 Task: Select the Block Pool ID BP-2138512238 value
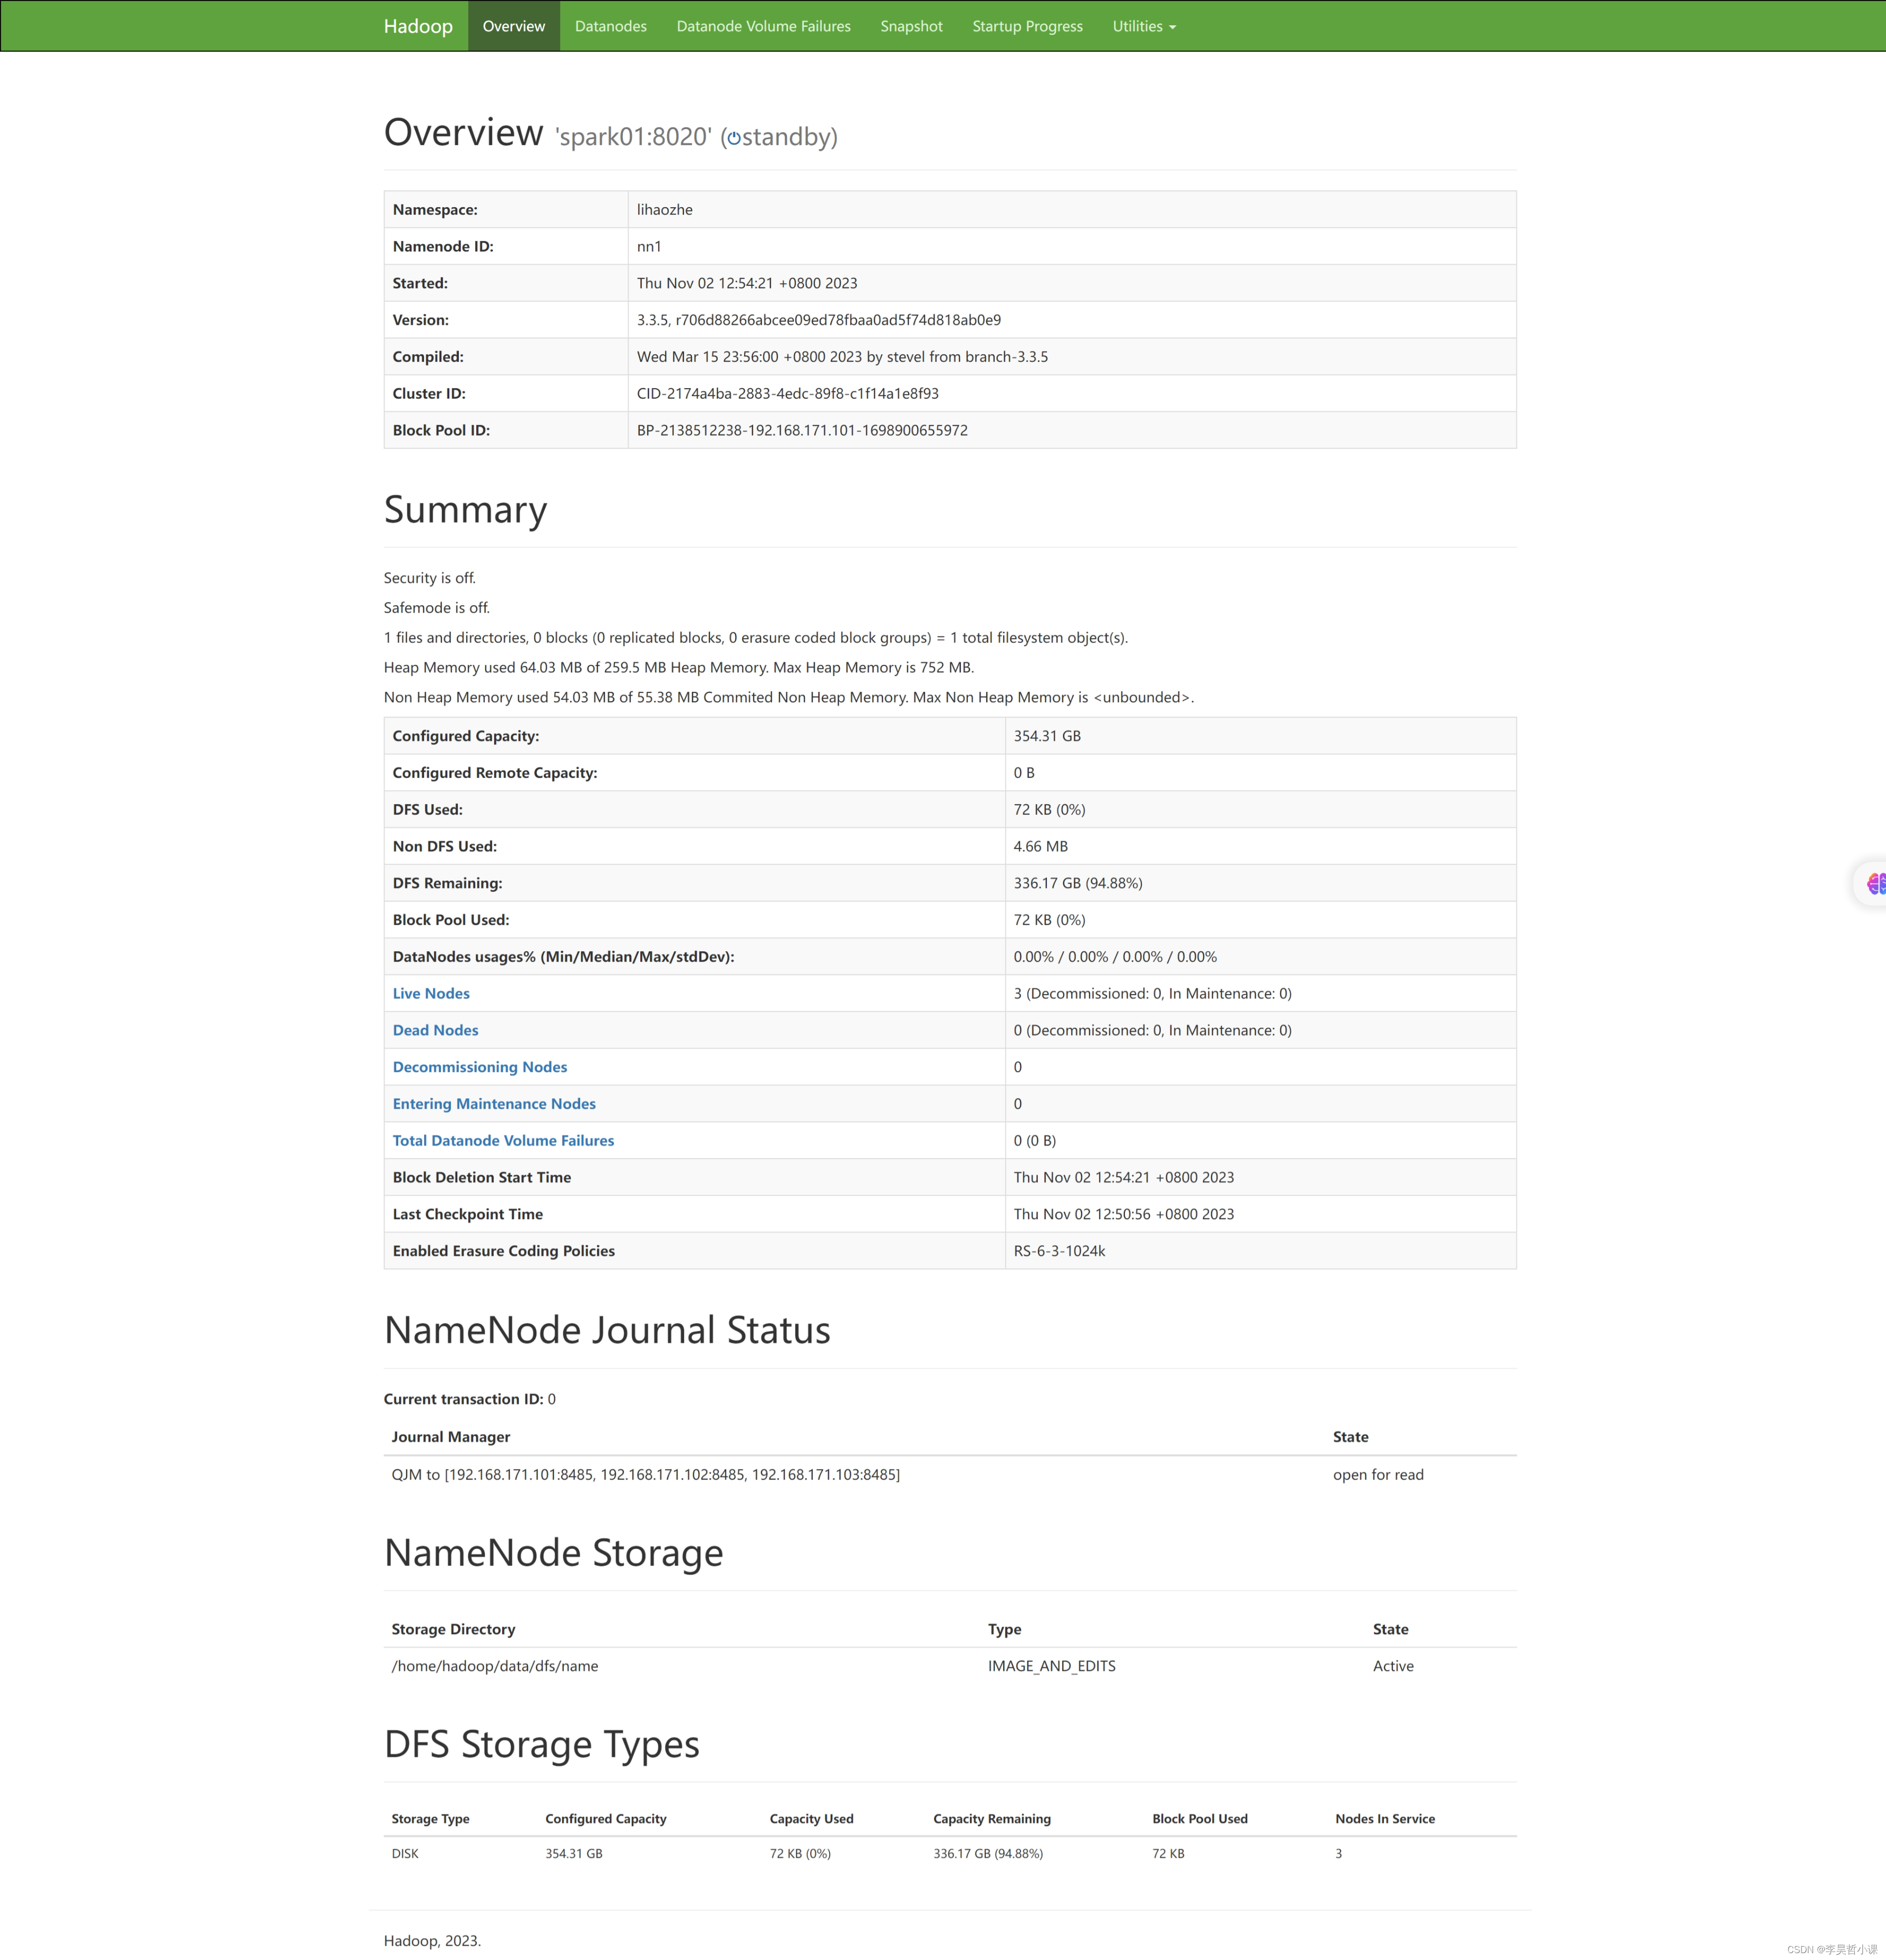tap(802, 430)
